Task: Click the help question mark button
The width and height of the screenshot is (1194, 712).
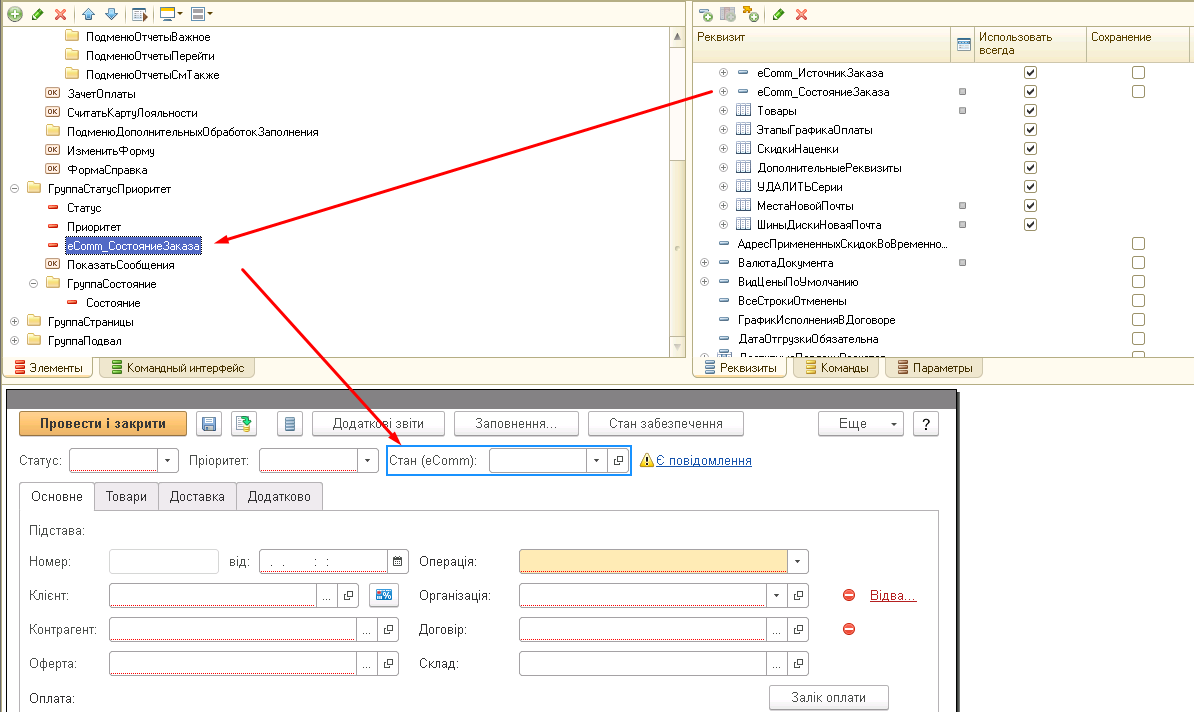Action: tap(926, 424)
